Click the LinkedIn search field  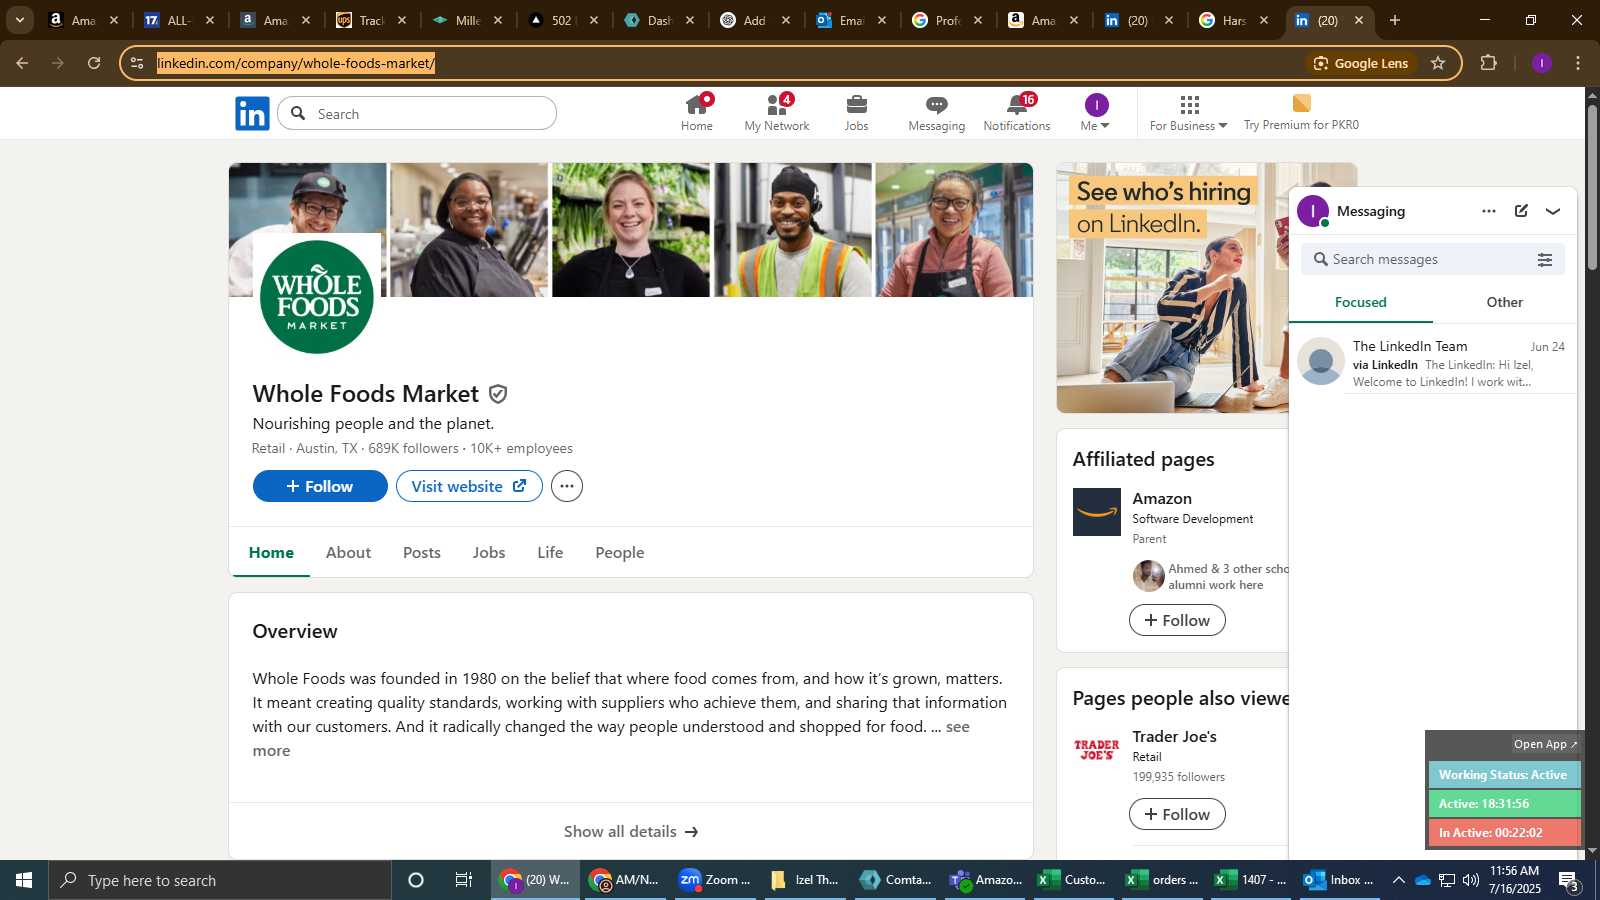pos(417,113)
